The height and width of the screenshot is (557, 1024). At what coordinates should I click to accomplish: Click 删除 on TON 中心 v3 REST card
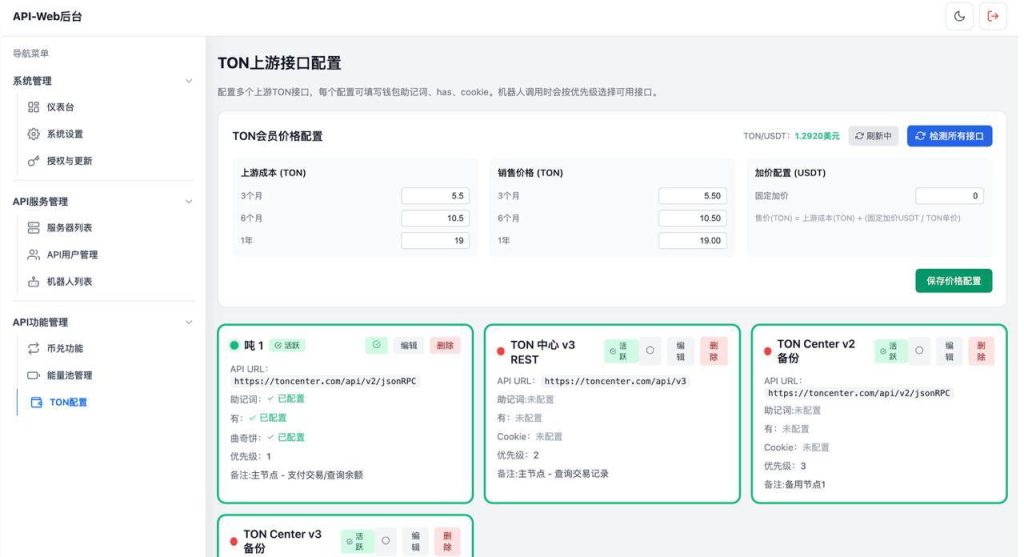pyautogui.click(x=713, y=351)
